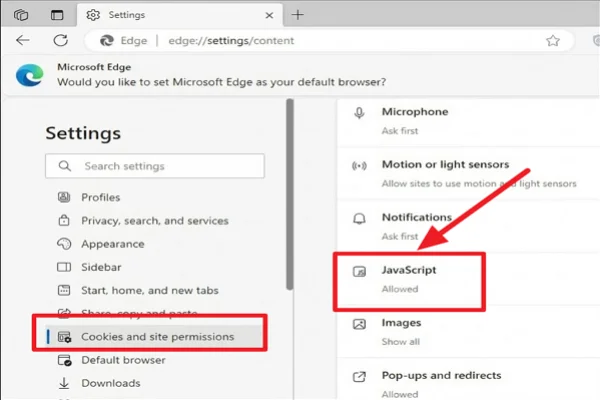
Task: Open Notifications permission
Action: click(x=468, y=226)
